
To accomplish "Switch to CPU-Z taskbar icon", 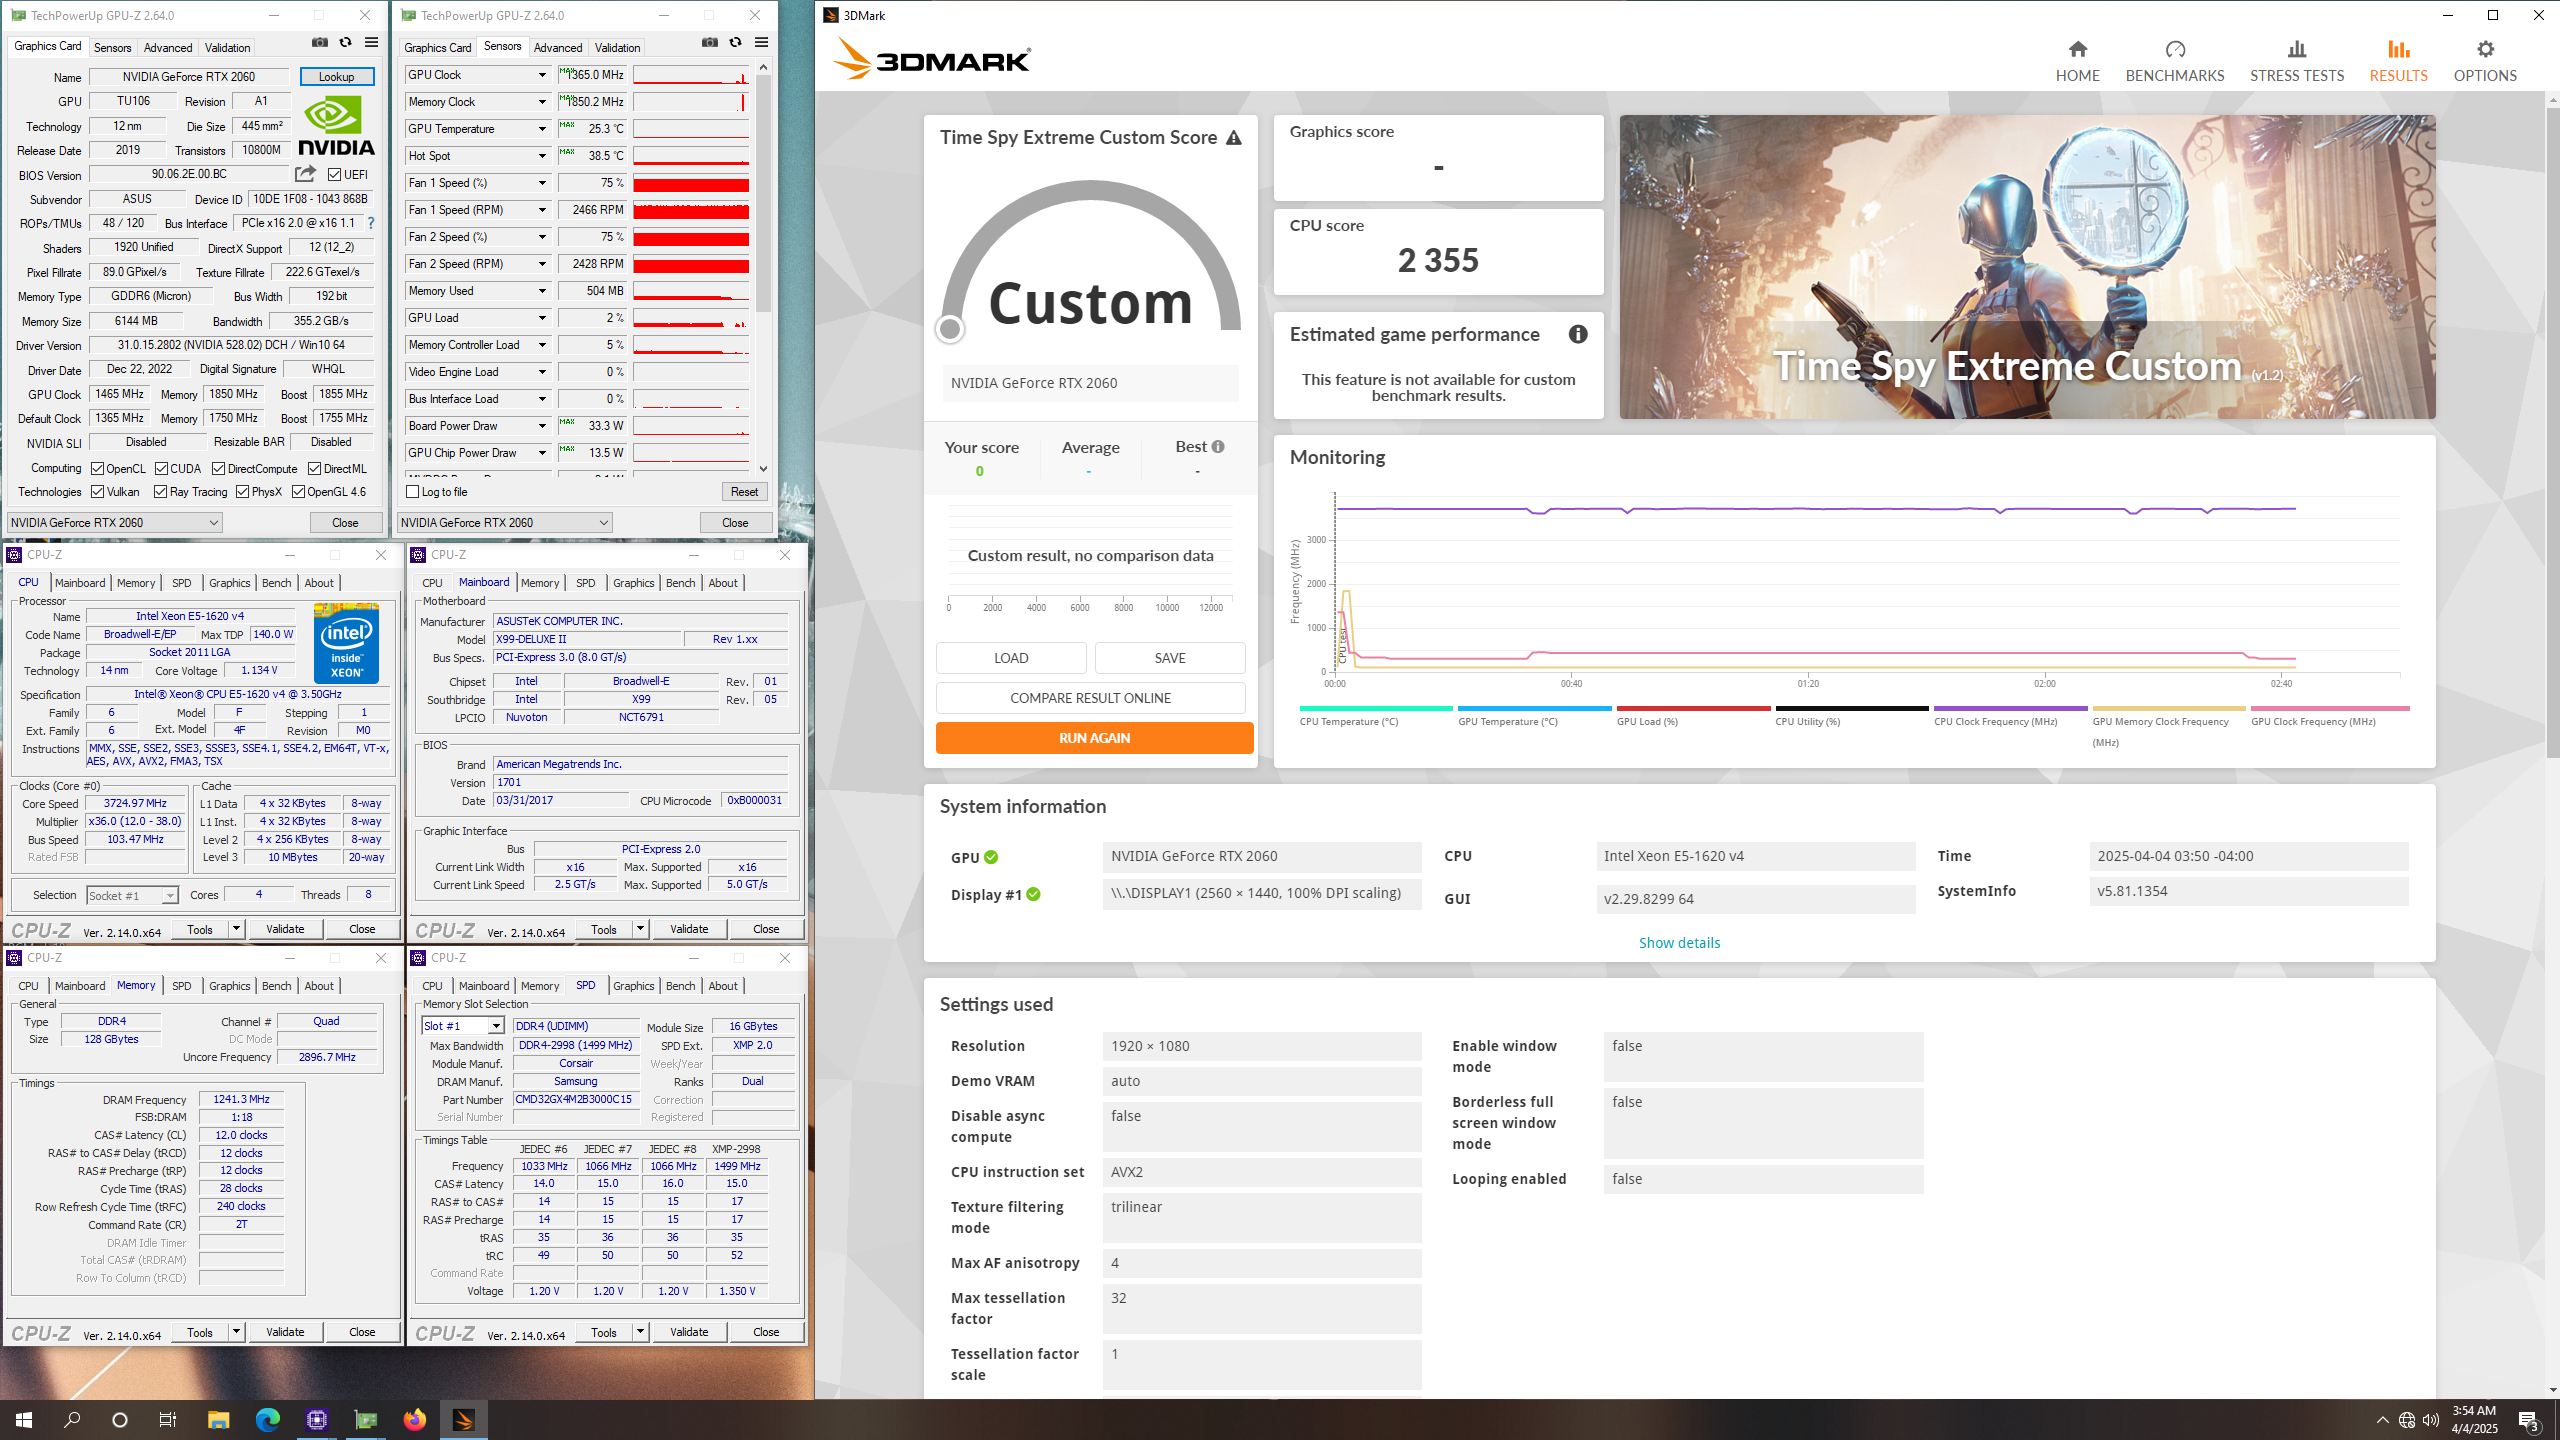I will point(317,1419).
